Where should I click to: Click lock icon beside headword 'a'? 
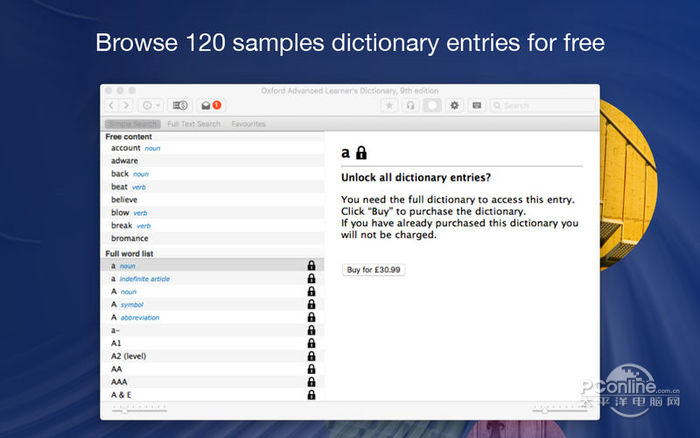[361, 153]
